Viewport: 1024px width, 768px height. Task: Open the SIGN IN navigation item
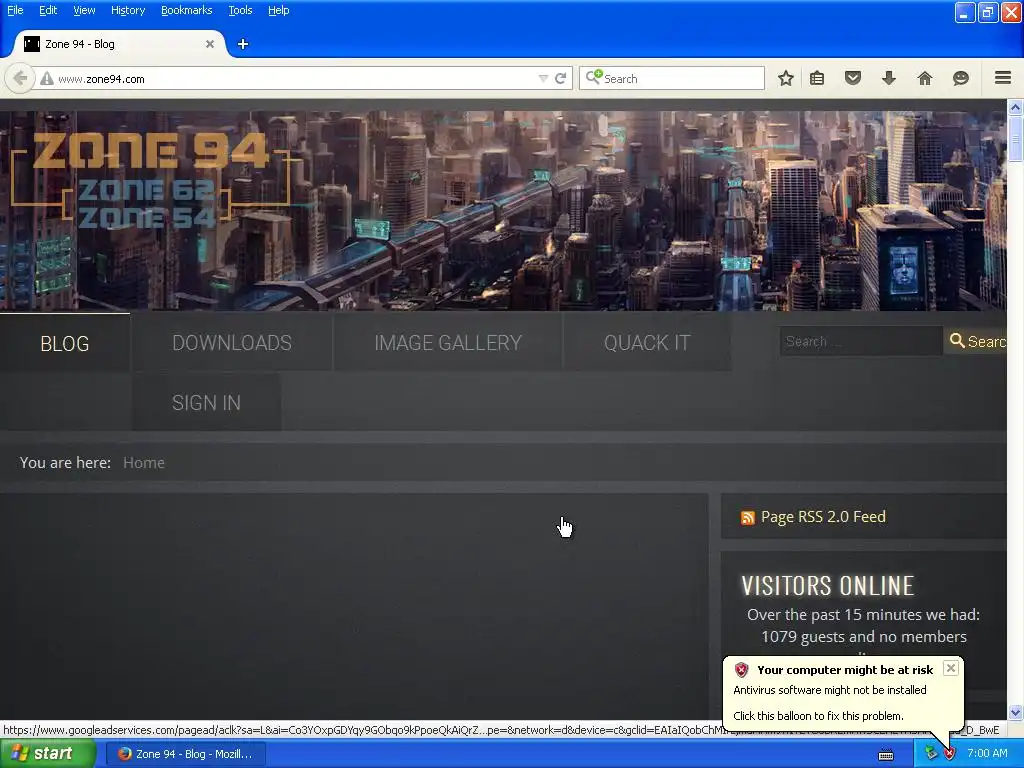pyautogui.click(x=206, y=403)
